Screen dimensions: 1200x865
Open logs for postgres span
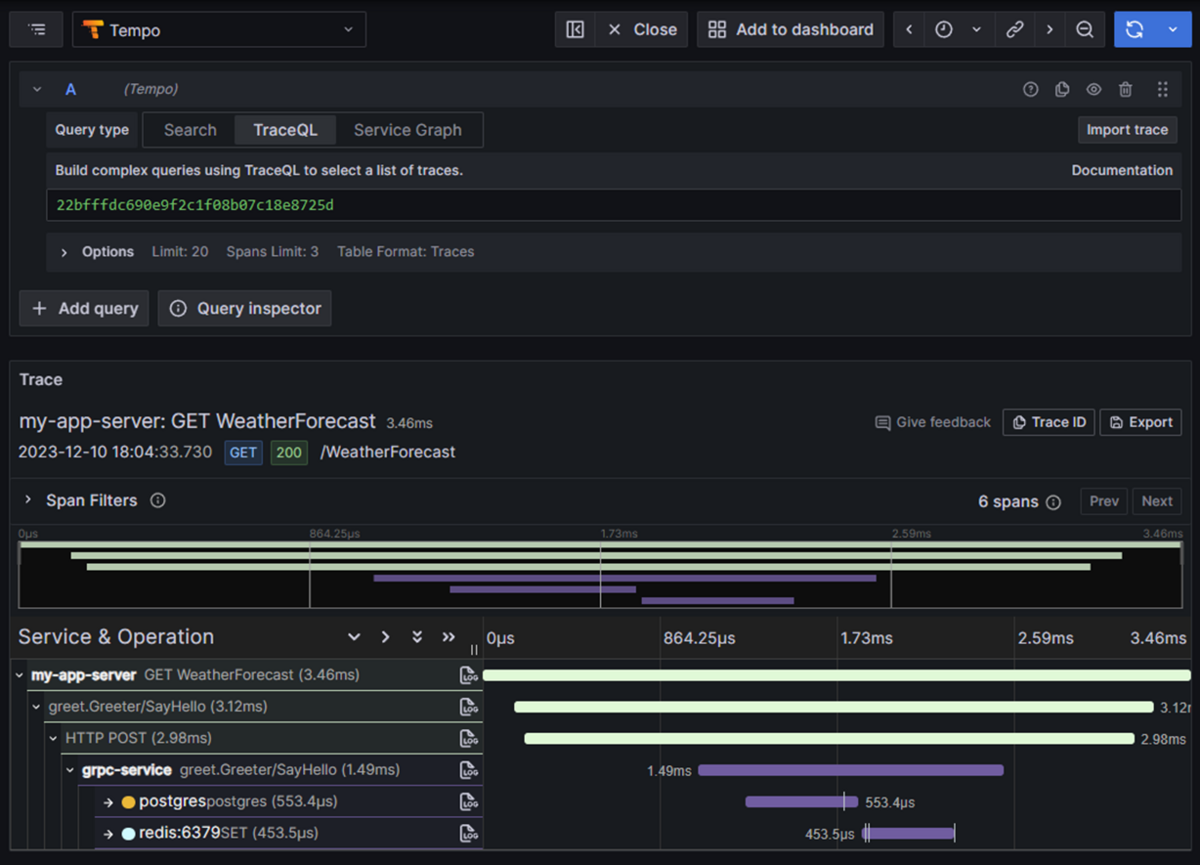click(469, 802)
